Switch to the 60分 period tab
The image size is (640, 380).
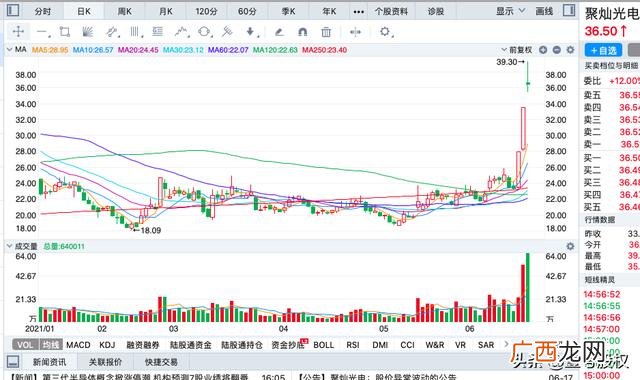click(x=247, y=11)
